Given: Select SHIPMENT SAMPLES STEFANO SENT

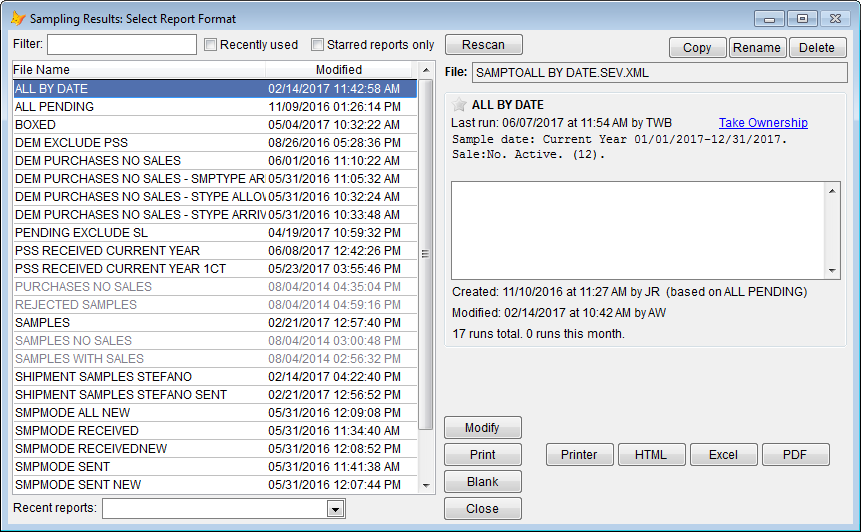Looking at the screenshot, I should pyautogui.click(x=215, y=395).
